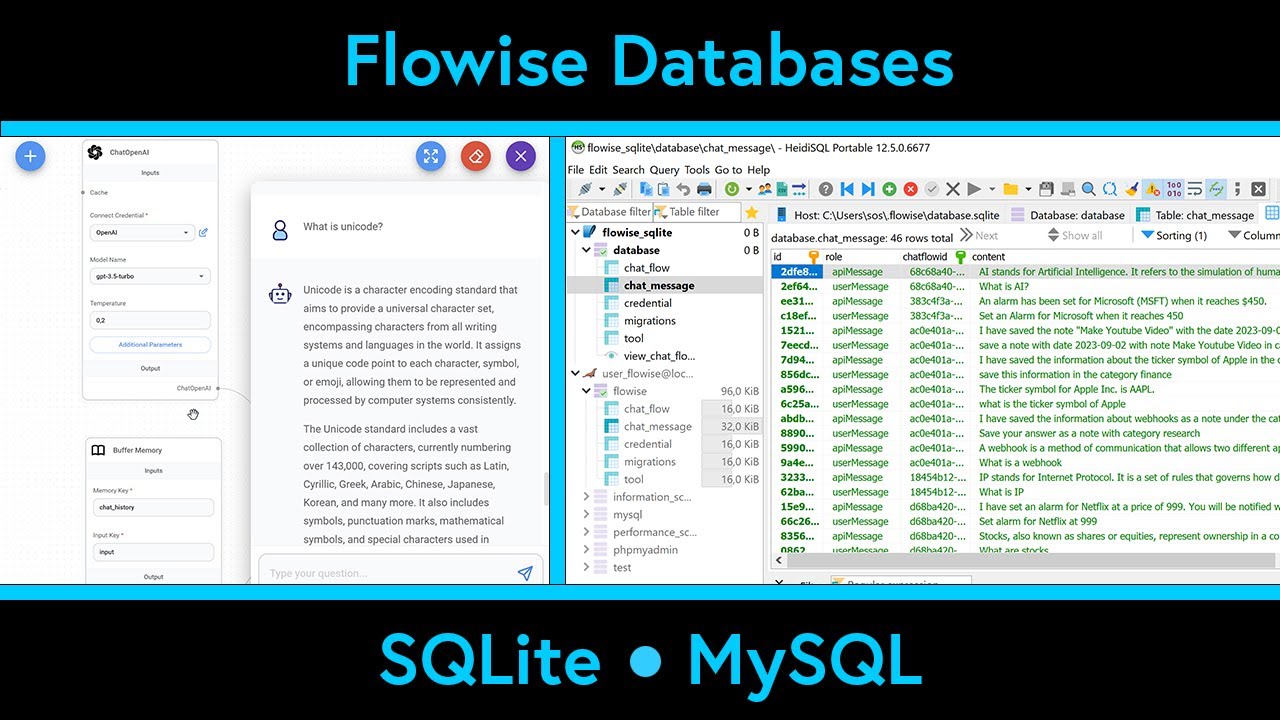The height and width of the screenshot is (720, 1280).
Task: Switch to the Table: chat_message tab
Action: [x=1194, y=215]
